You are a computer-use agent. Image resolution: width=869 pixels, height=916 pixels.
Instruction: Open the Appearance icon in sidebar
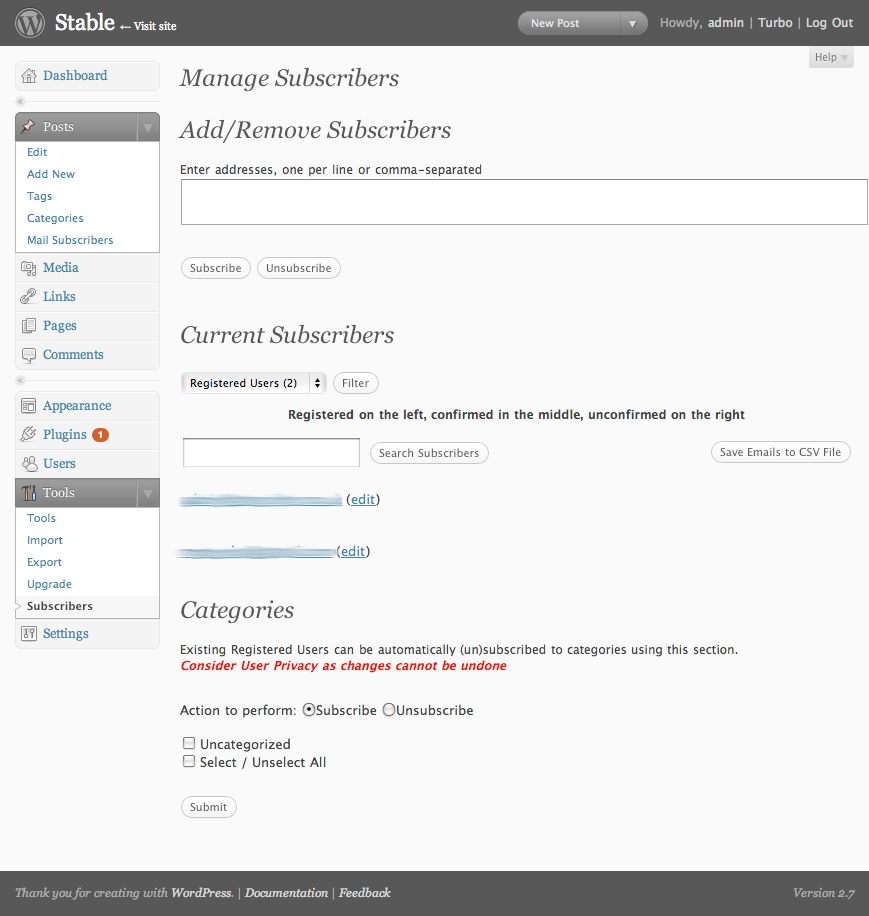(29, 406)
